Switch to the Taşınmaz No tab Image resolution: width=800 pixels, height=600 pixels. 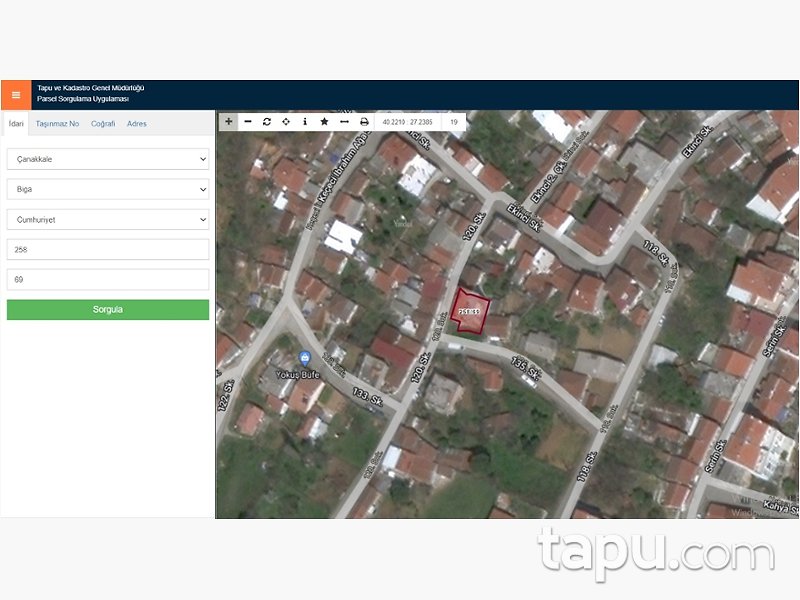click(57, 124)
